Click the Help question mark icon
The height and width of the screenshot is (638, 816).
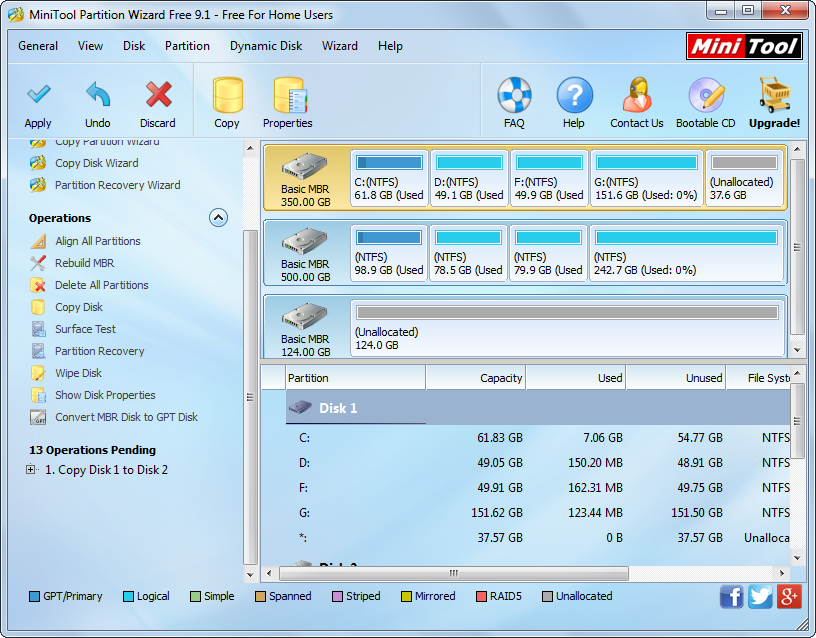(574, 95)
